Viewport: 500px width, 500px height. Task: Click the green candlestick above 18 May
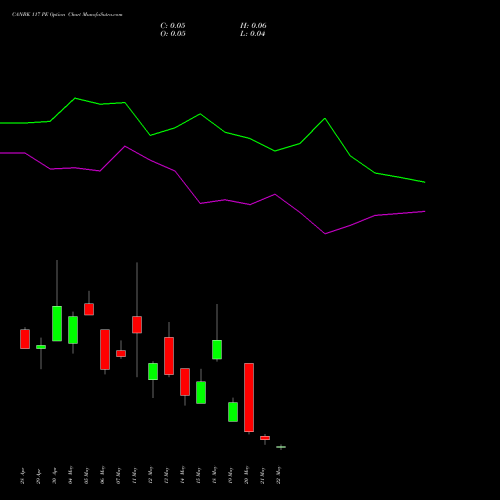(217, 349)
